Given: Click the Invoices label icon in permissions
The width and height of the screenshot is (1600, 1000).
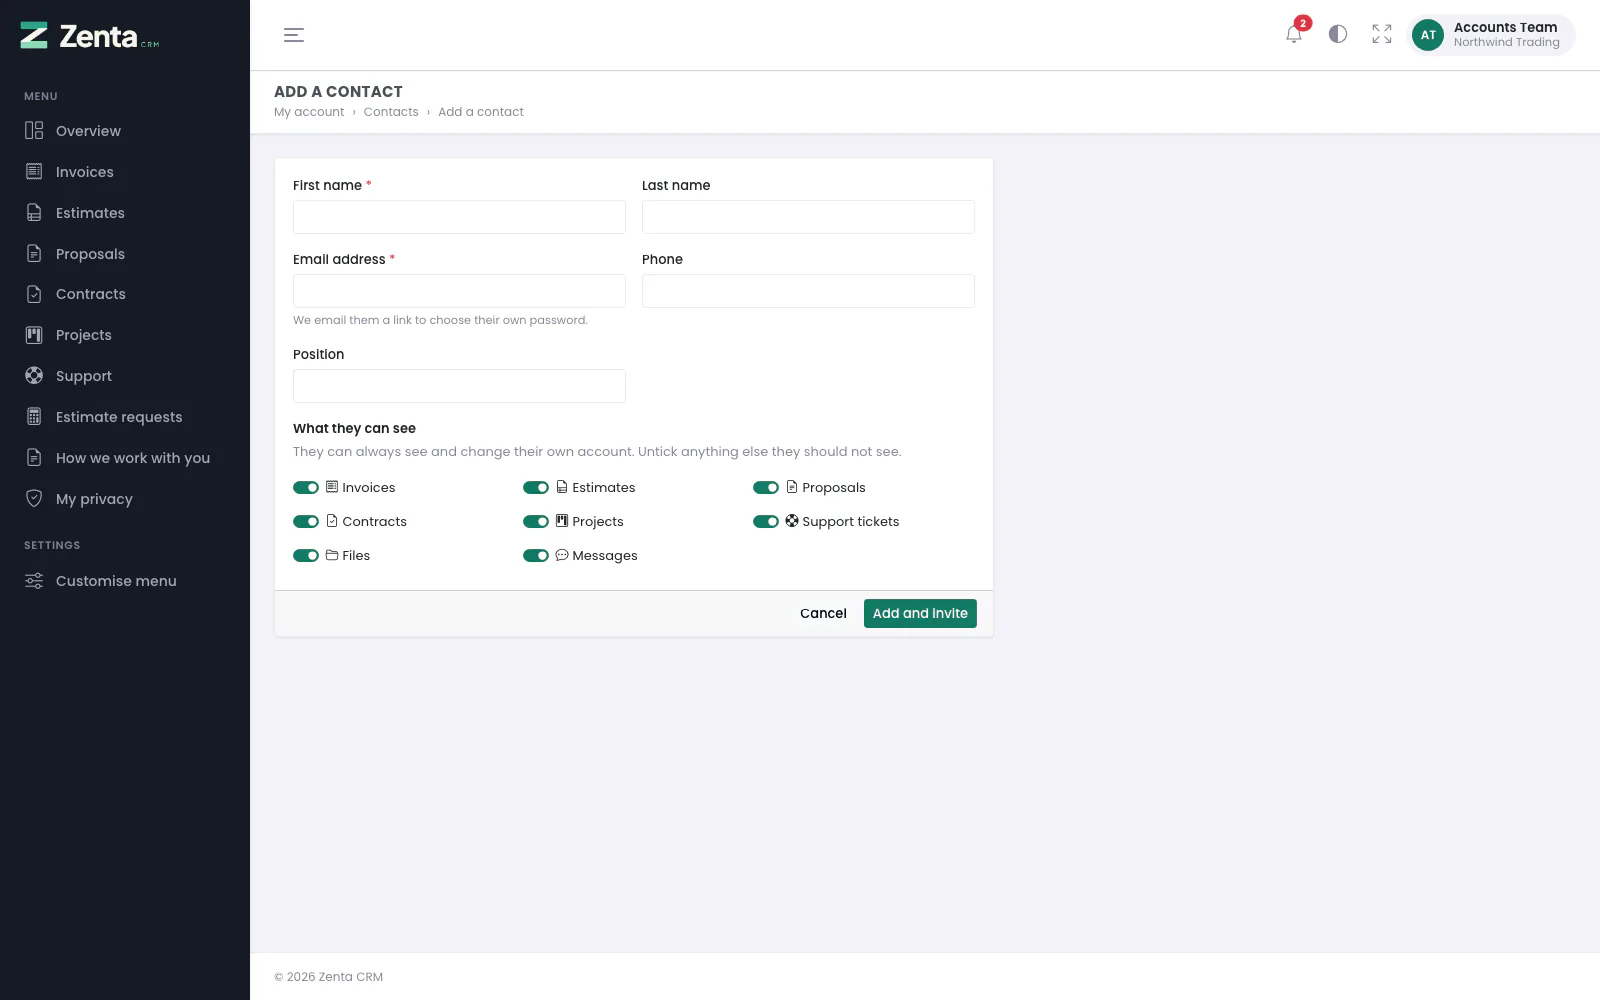Looking at the screenshot, I should pyautogui.click(x=332, y=487).
